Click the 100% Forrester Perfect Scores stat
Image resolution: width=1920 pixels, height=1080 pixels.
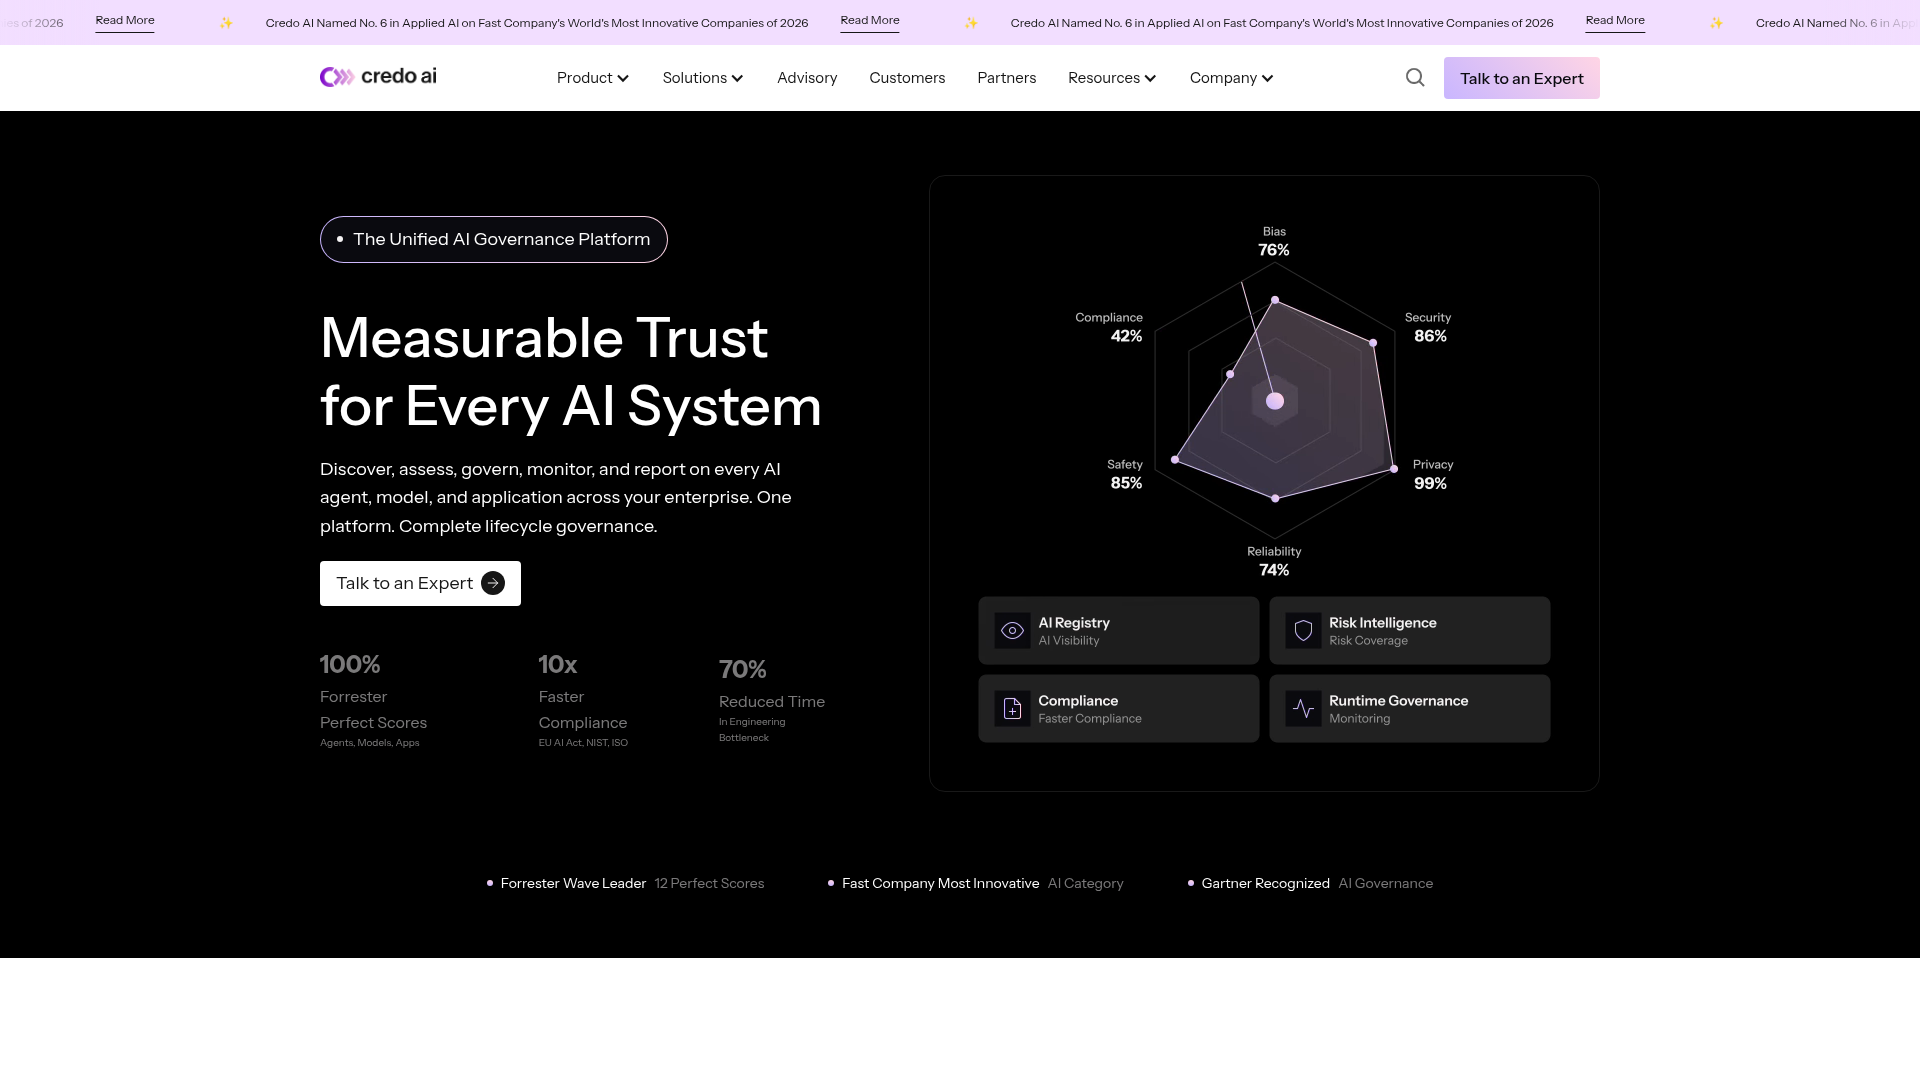coord(373,700)
